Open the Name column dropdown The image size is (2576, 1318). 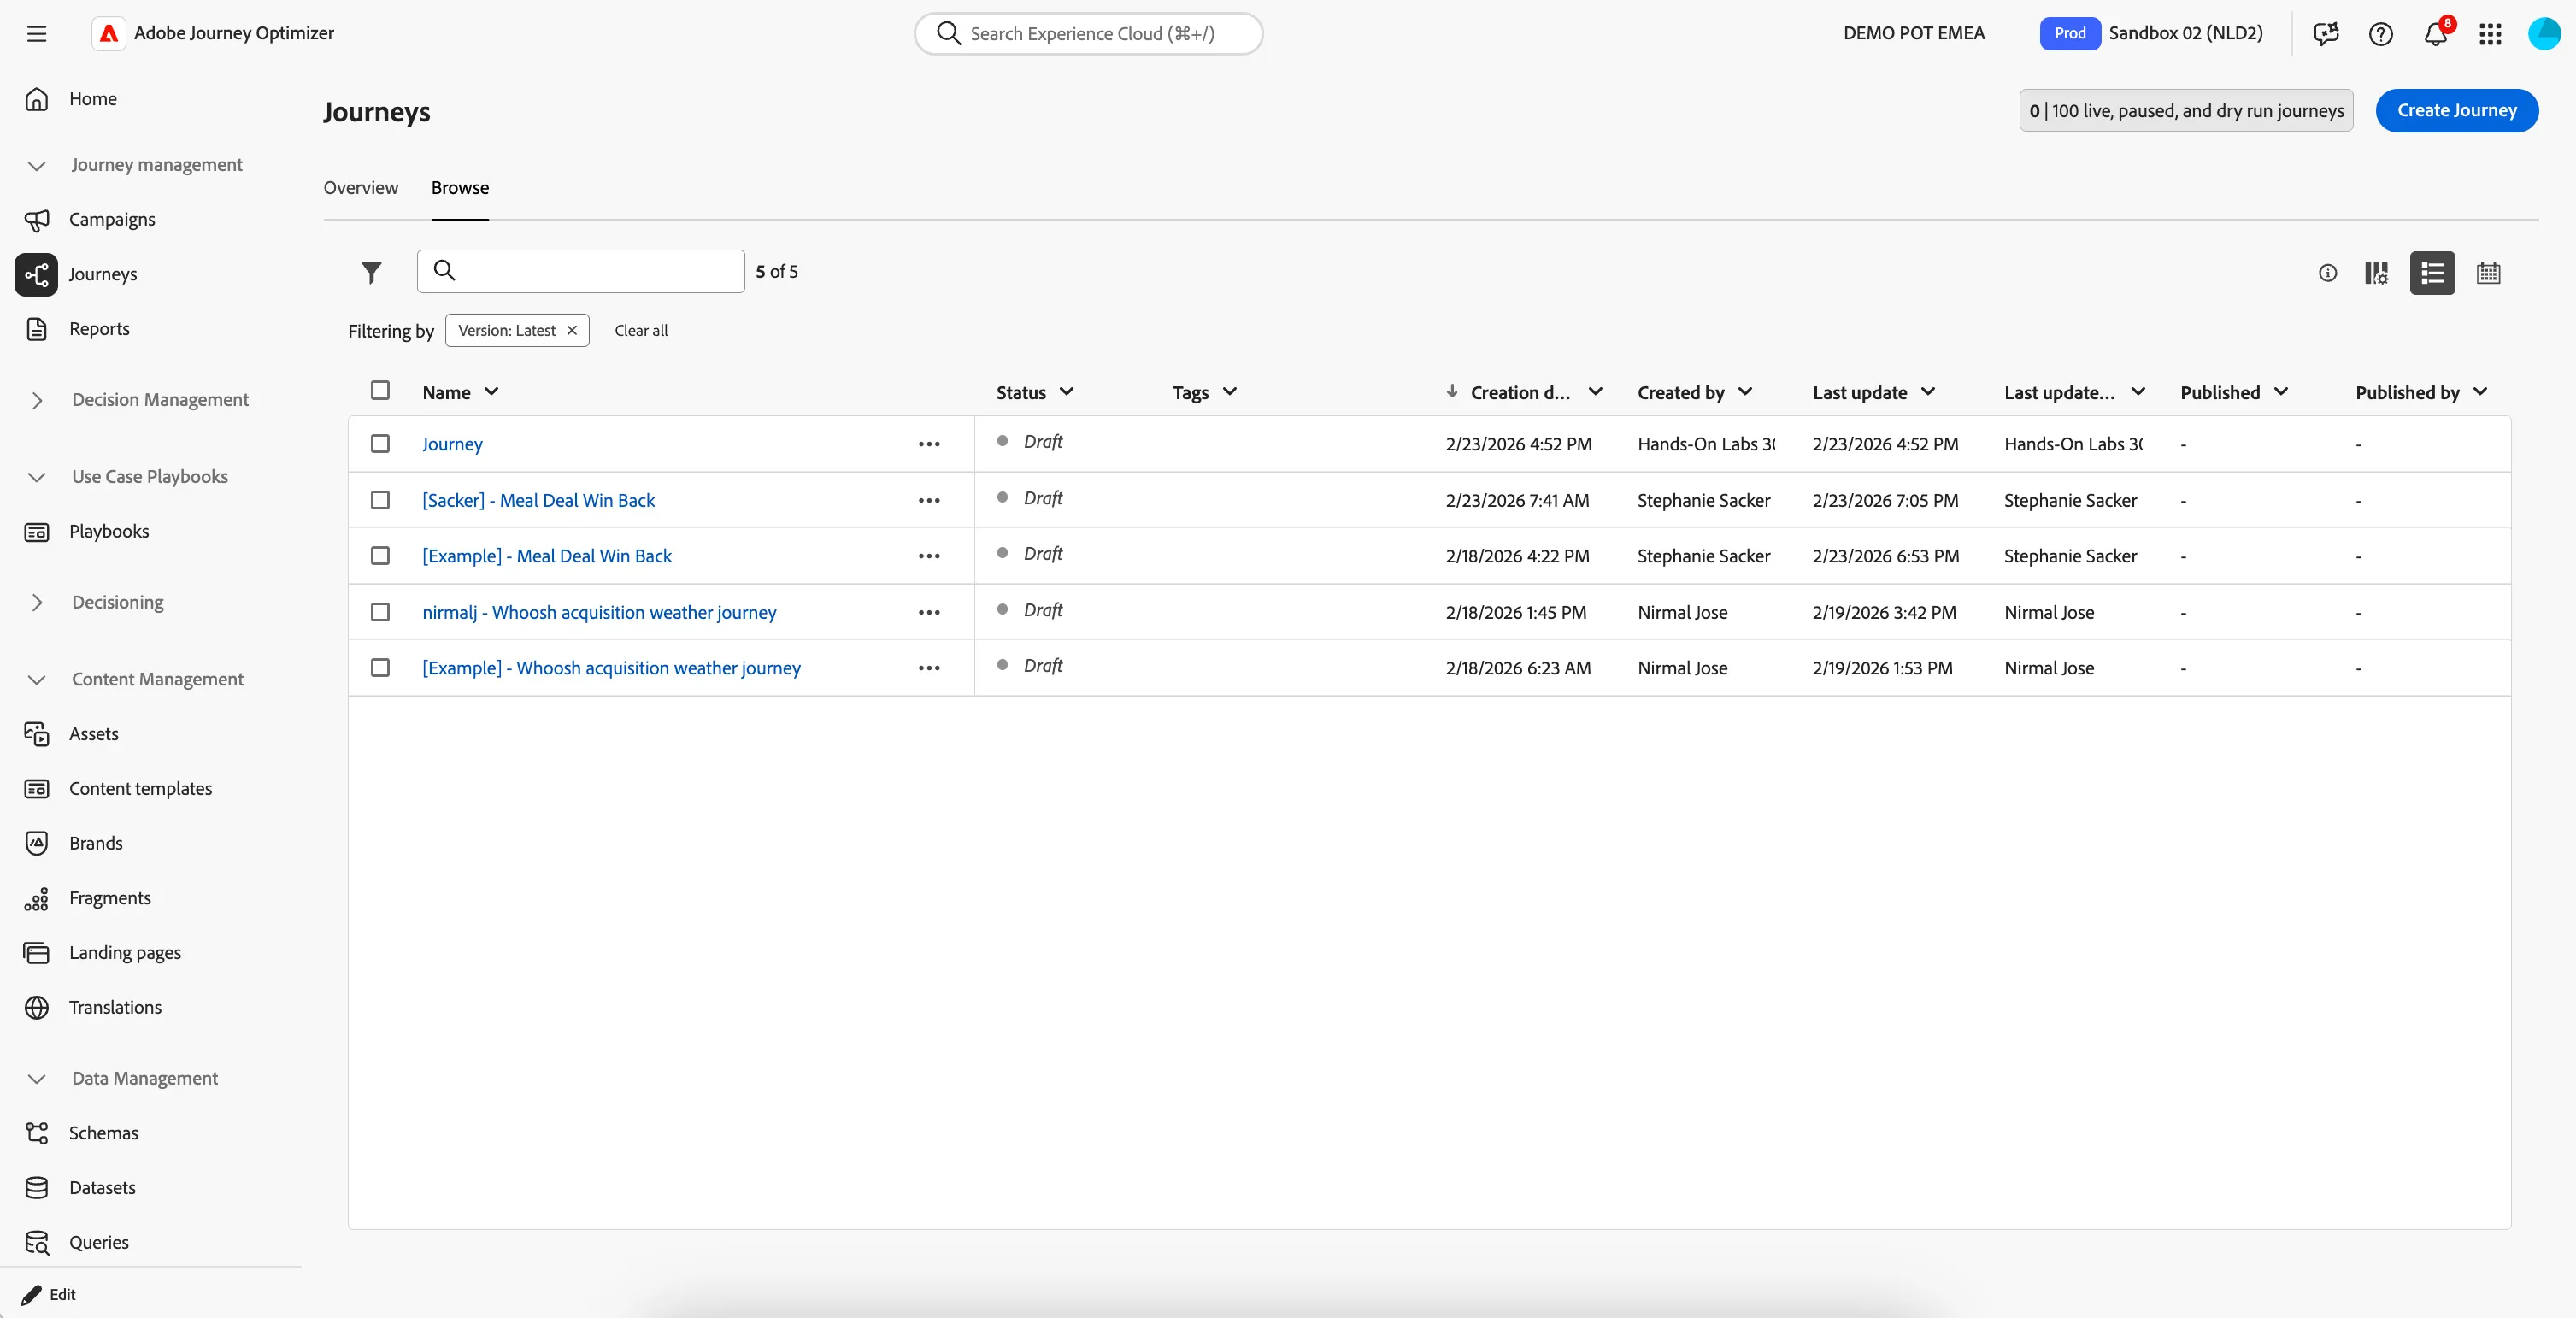point(491,392)
